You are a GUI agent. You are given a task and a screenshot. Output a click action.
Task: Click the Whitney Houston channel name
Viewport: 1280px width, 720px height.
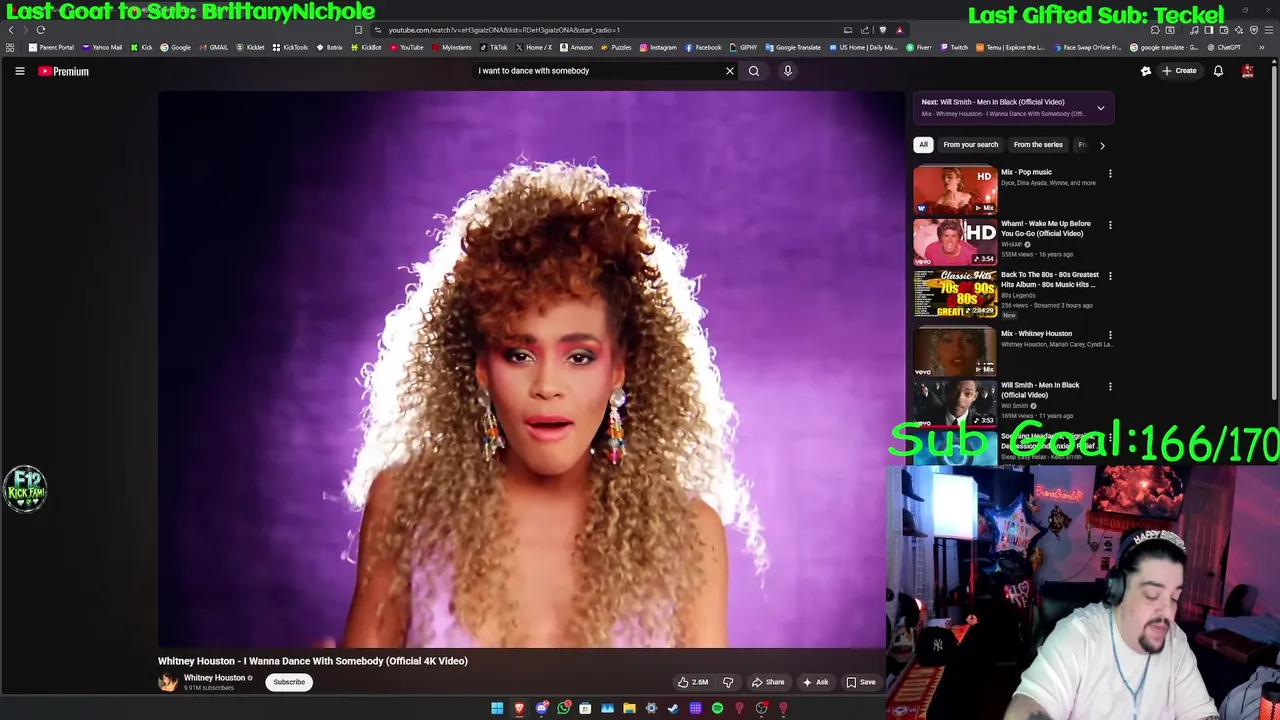214,678
